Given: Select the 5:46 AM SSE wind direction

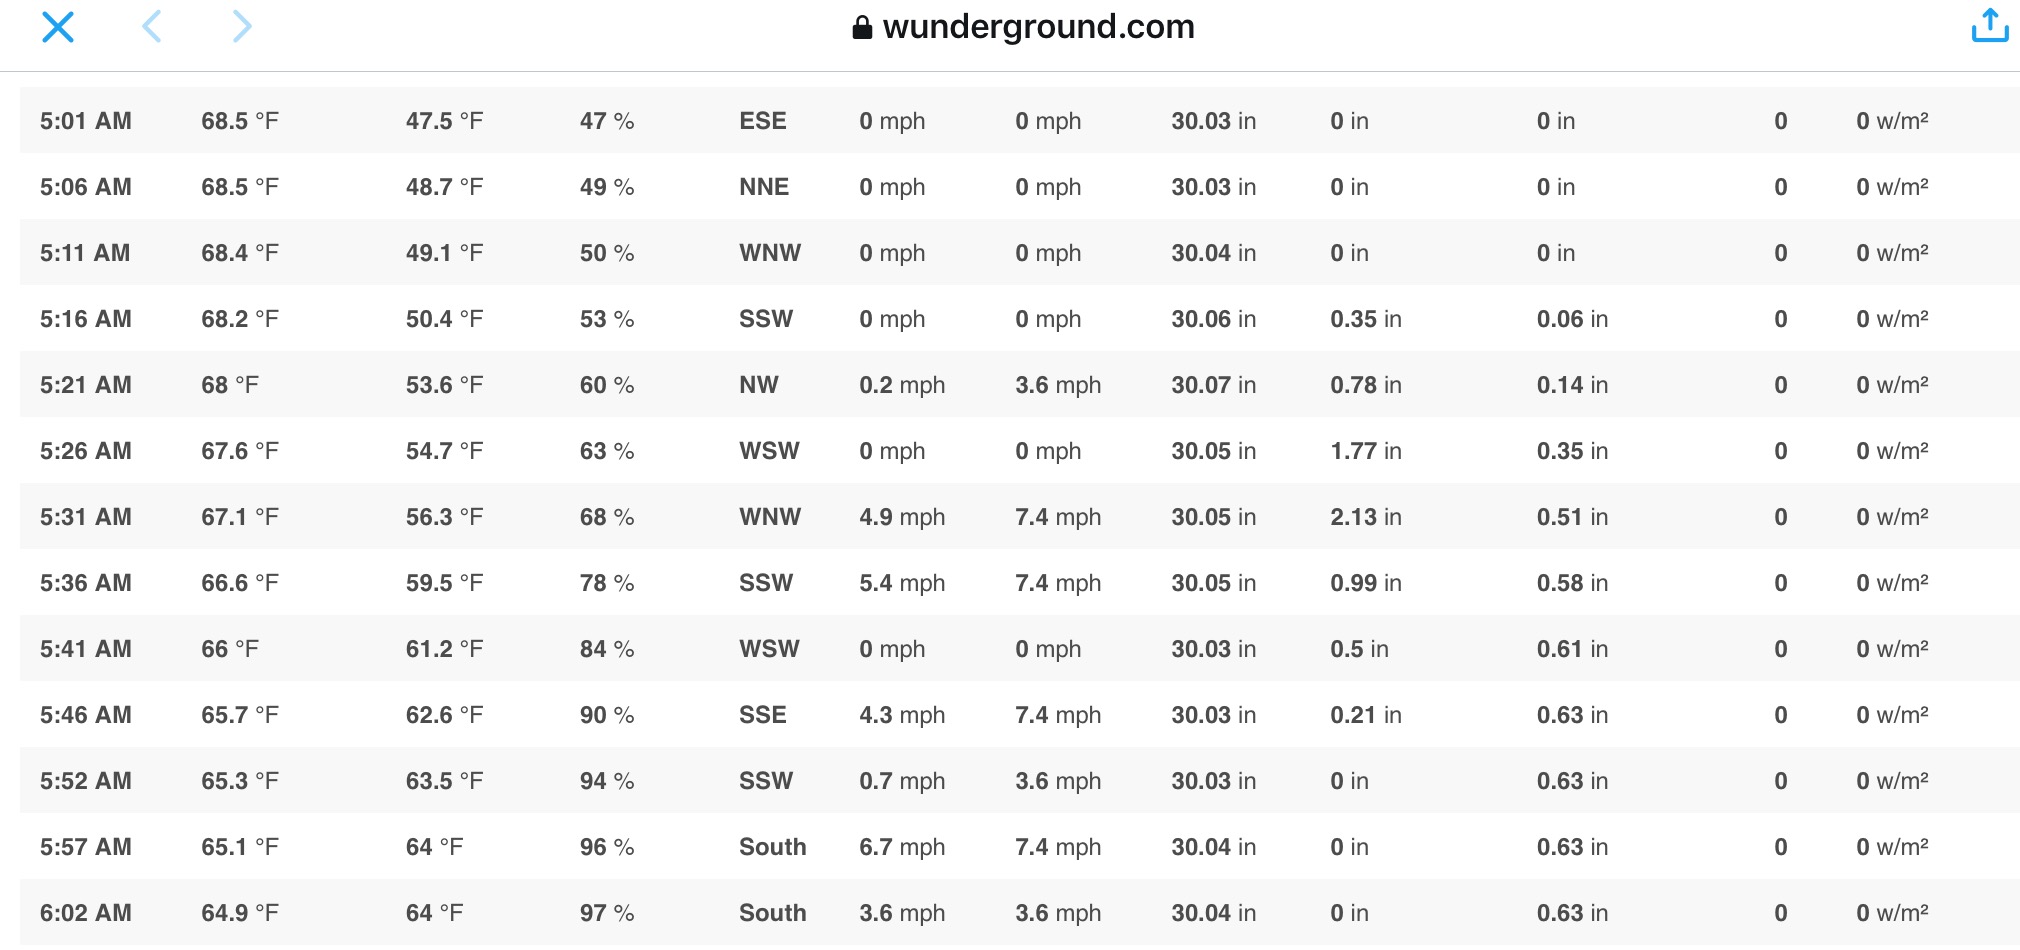Looking at the screenshot, I should 763,715.
